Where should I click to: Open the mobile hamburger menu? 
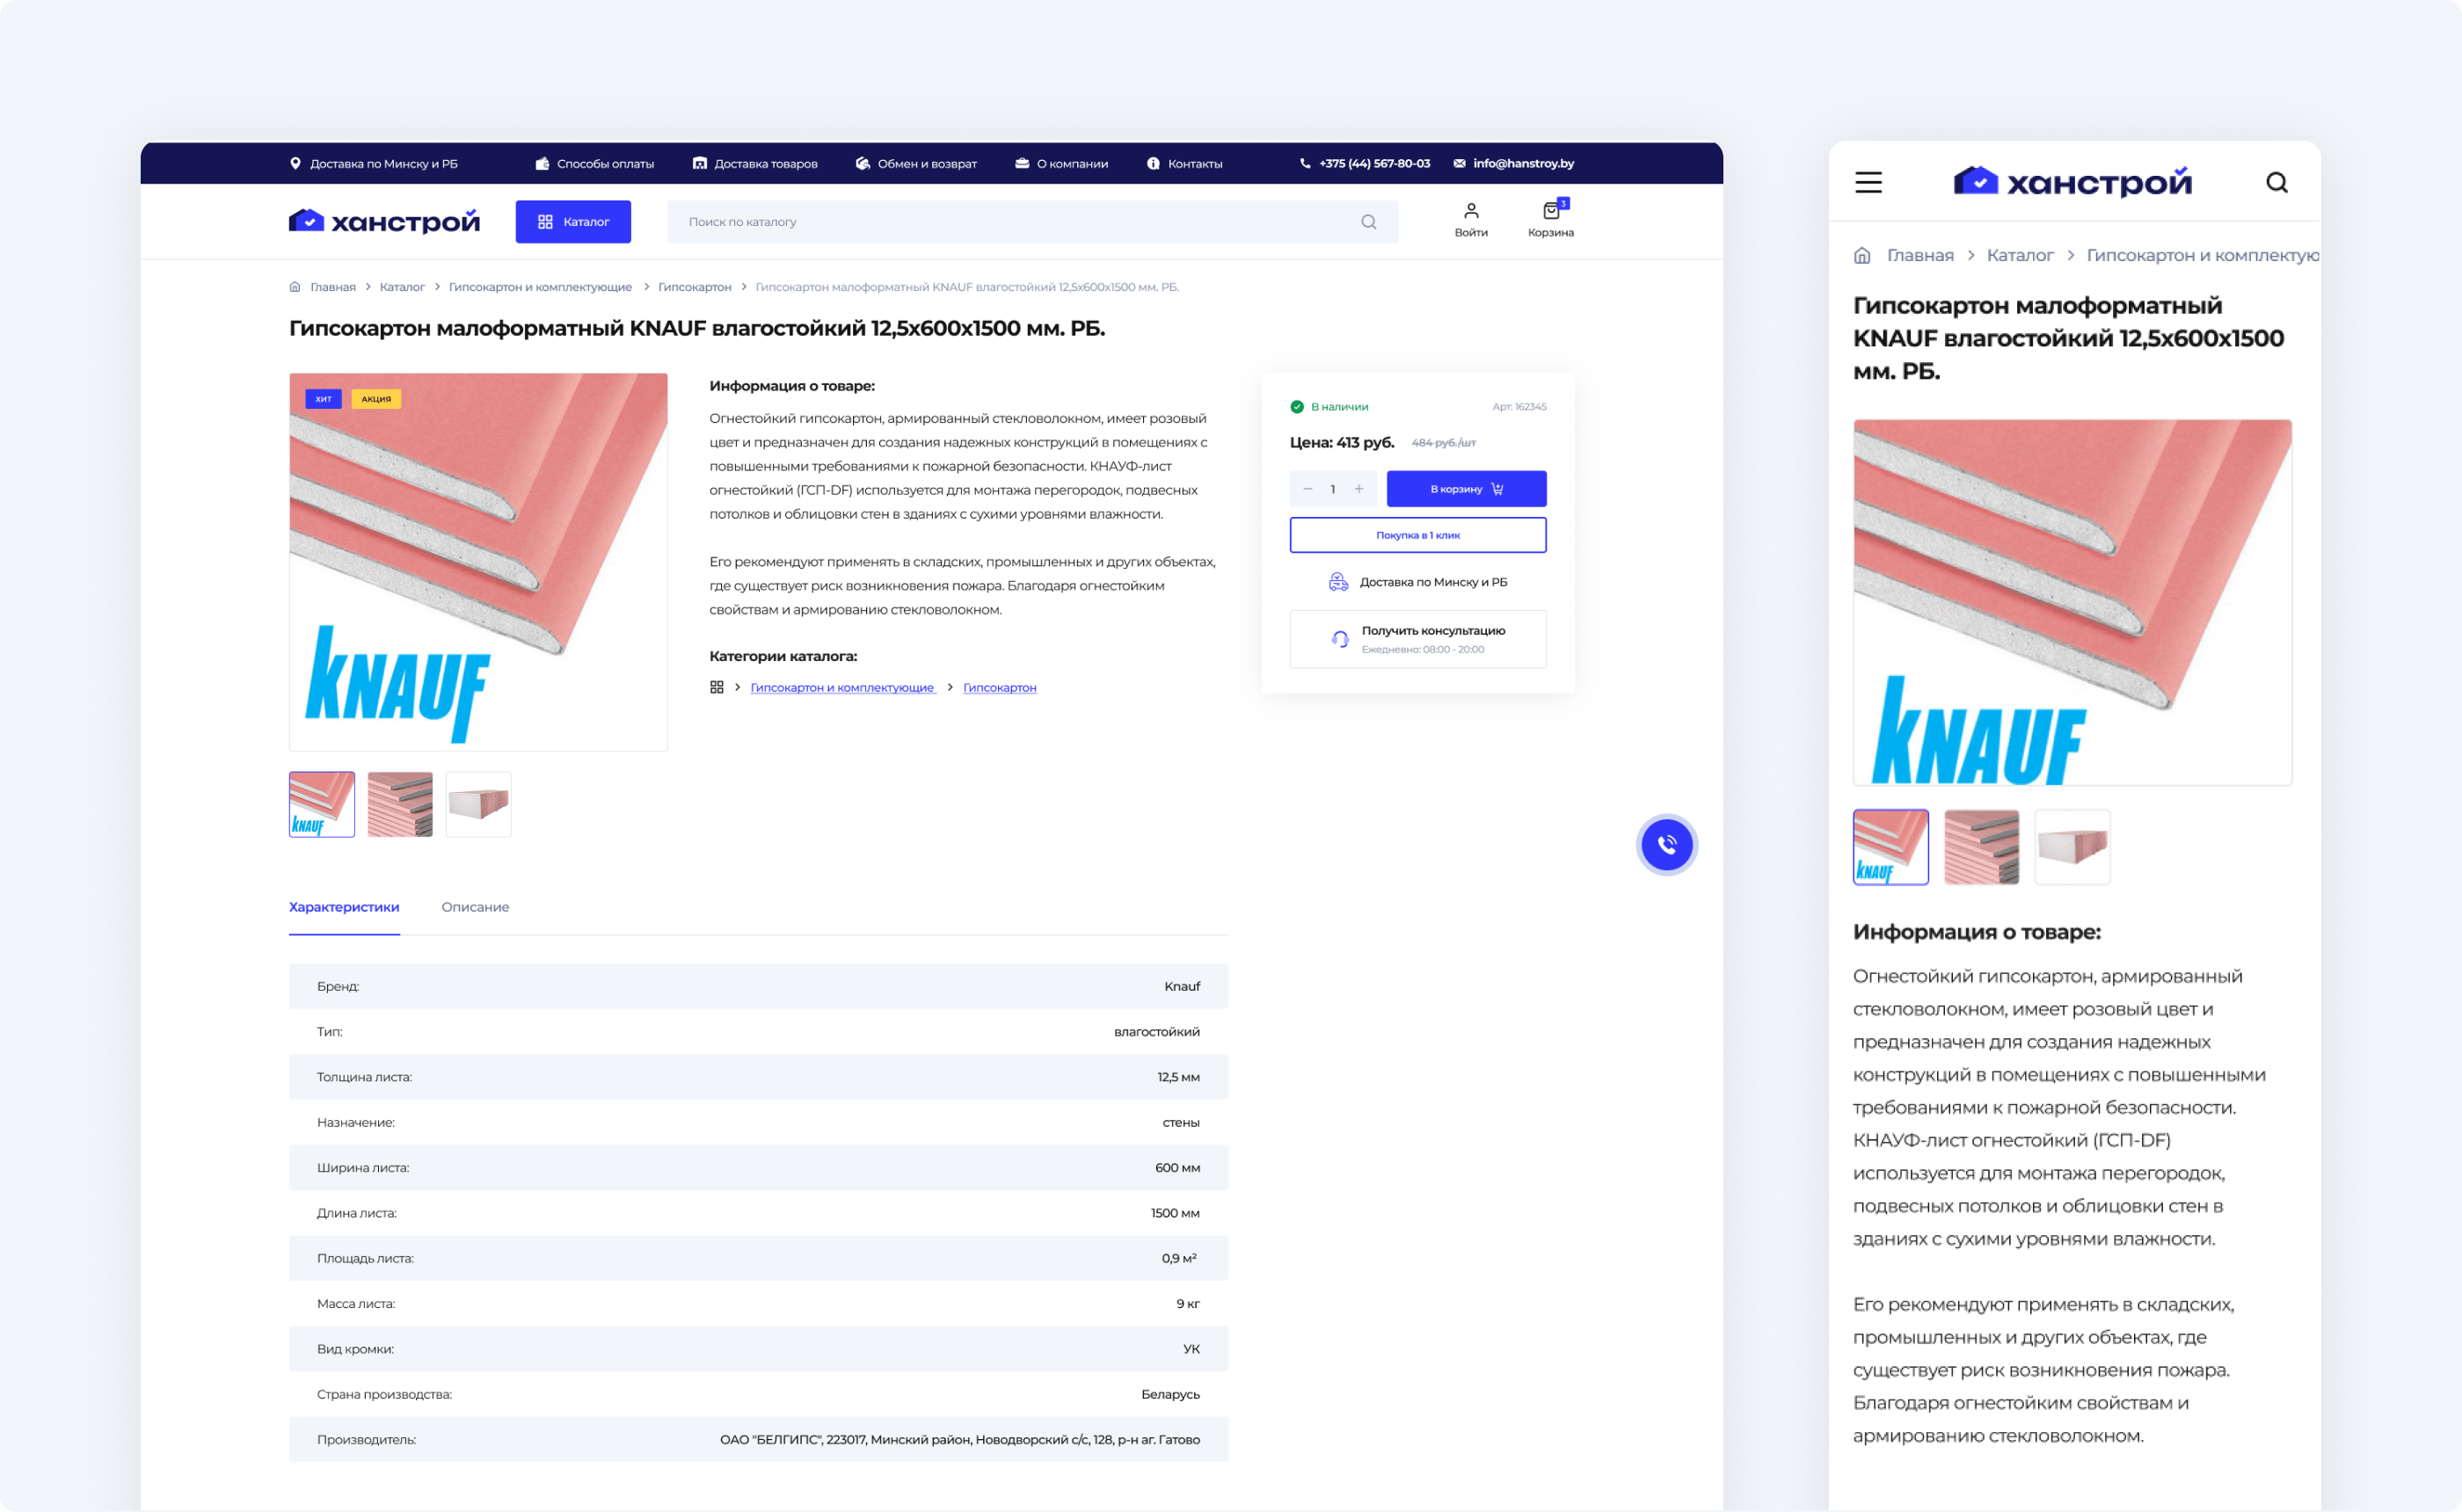pyautogui.click(x=1868, y=182)
